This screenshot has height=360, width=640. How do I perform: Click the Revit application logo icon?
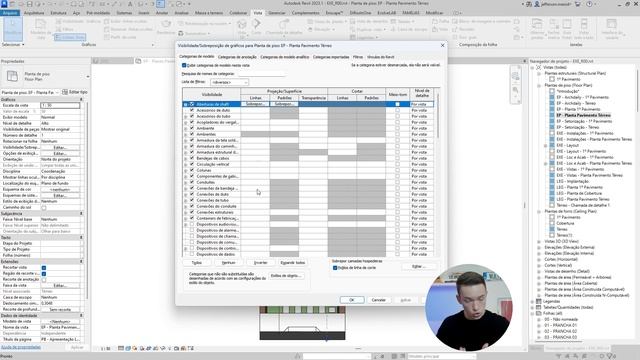tap(4, 4)
